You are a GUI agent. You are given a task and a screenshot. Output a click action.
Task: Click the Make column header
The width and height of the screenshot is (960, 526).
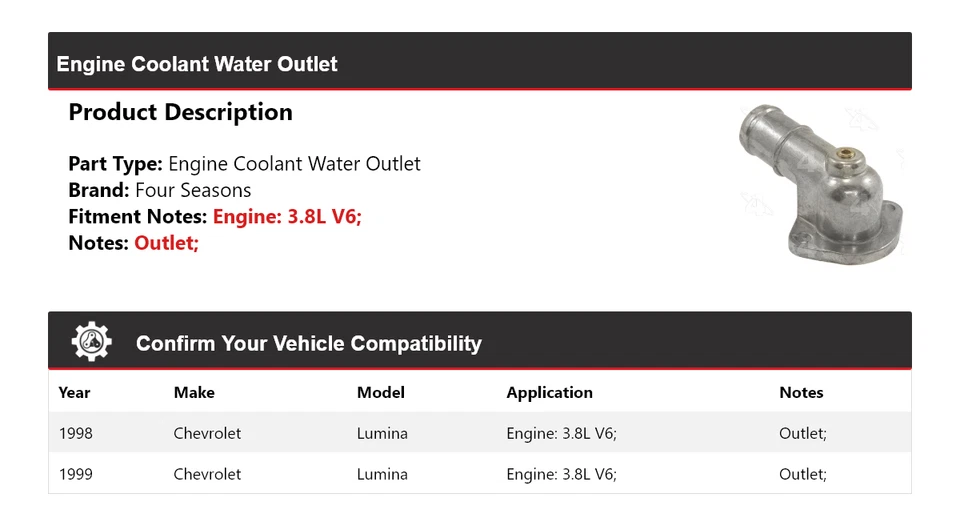(194, 393)
